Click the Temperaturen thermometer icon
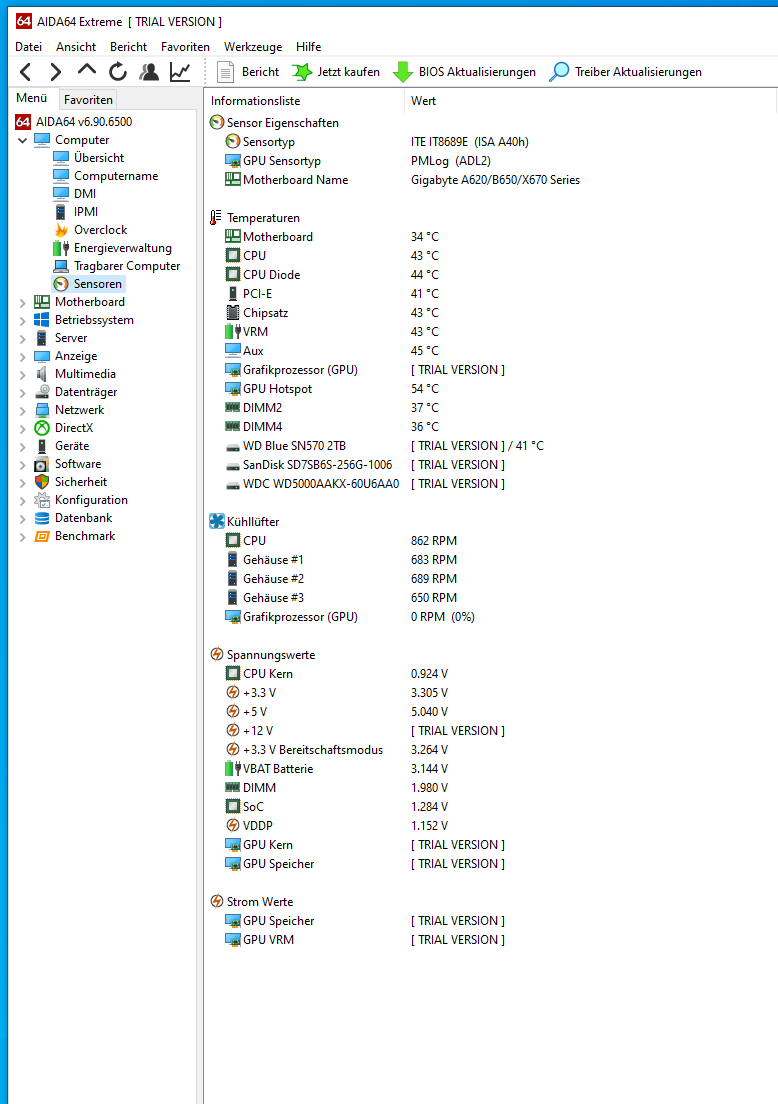This screenshot has width=778, height=1104. pos(216,218)
